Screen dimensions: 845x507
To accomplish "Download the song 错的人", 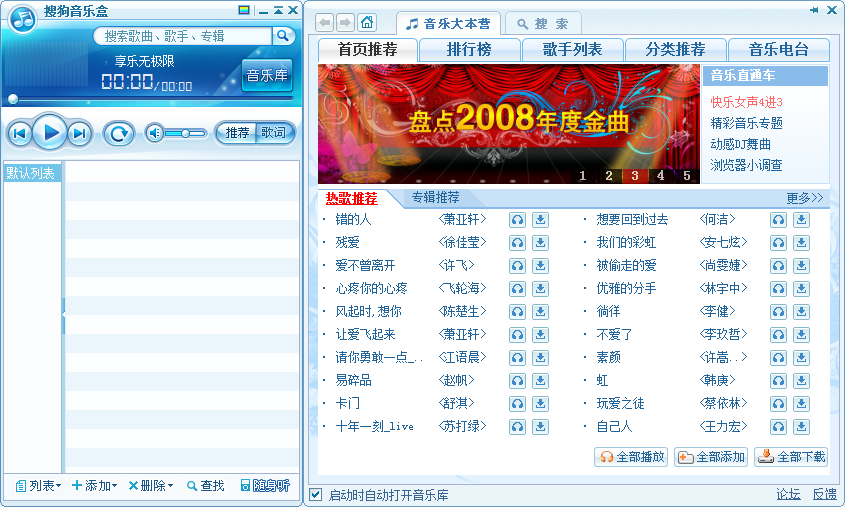I will click(541, 220).
